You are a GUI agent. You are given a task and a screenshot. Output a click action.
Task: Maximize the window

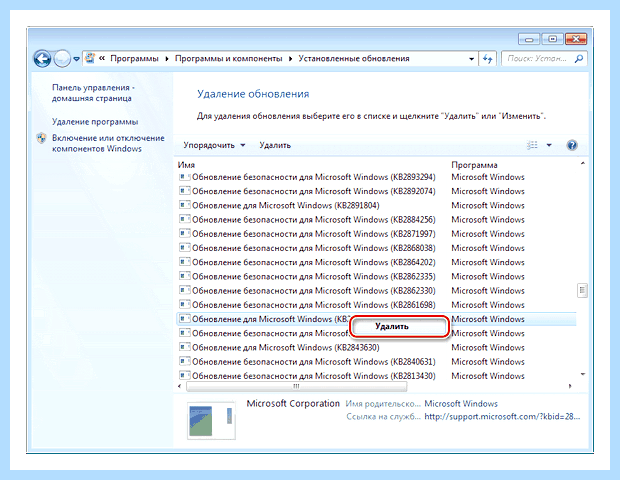(x=552, y=39)
